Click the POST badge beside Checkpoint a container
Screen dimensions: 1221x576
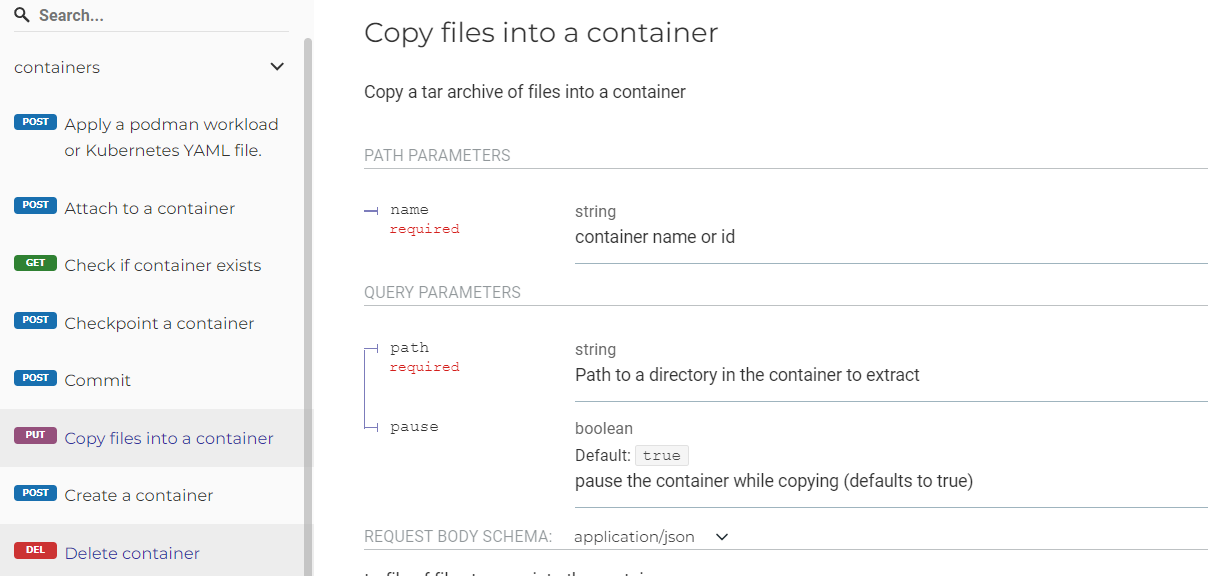click(35, 320)
